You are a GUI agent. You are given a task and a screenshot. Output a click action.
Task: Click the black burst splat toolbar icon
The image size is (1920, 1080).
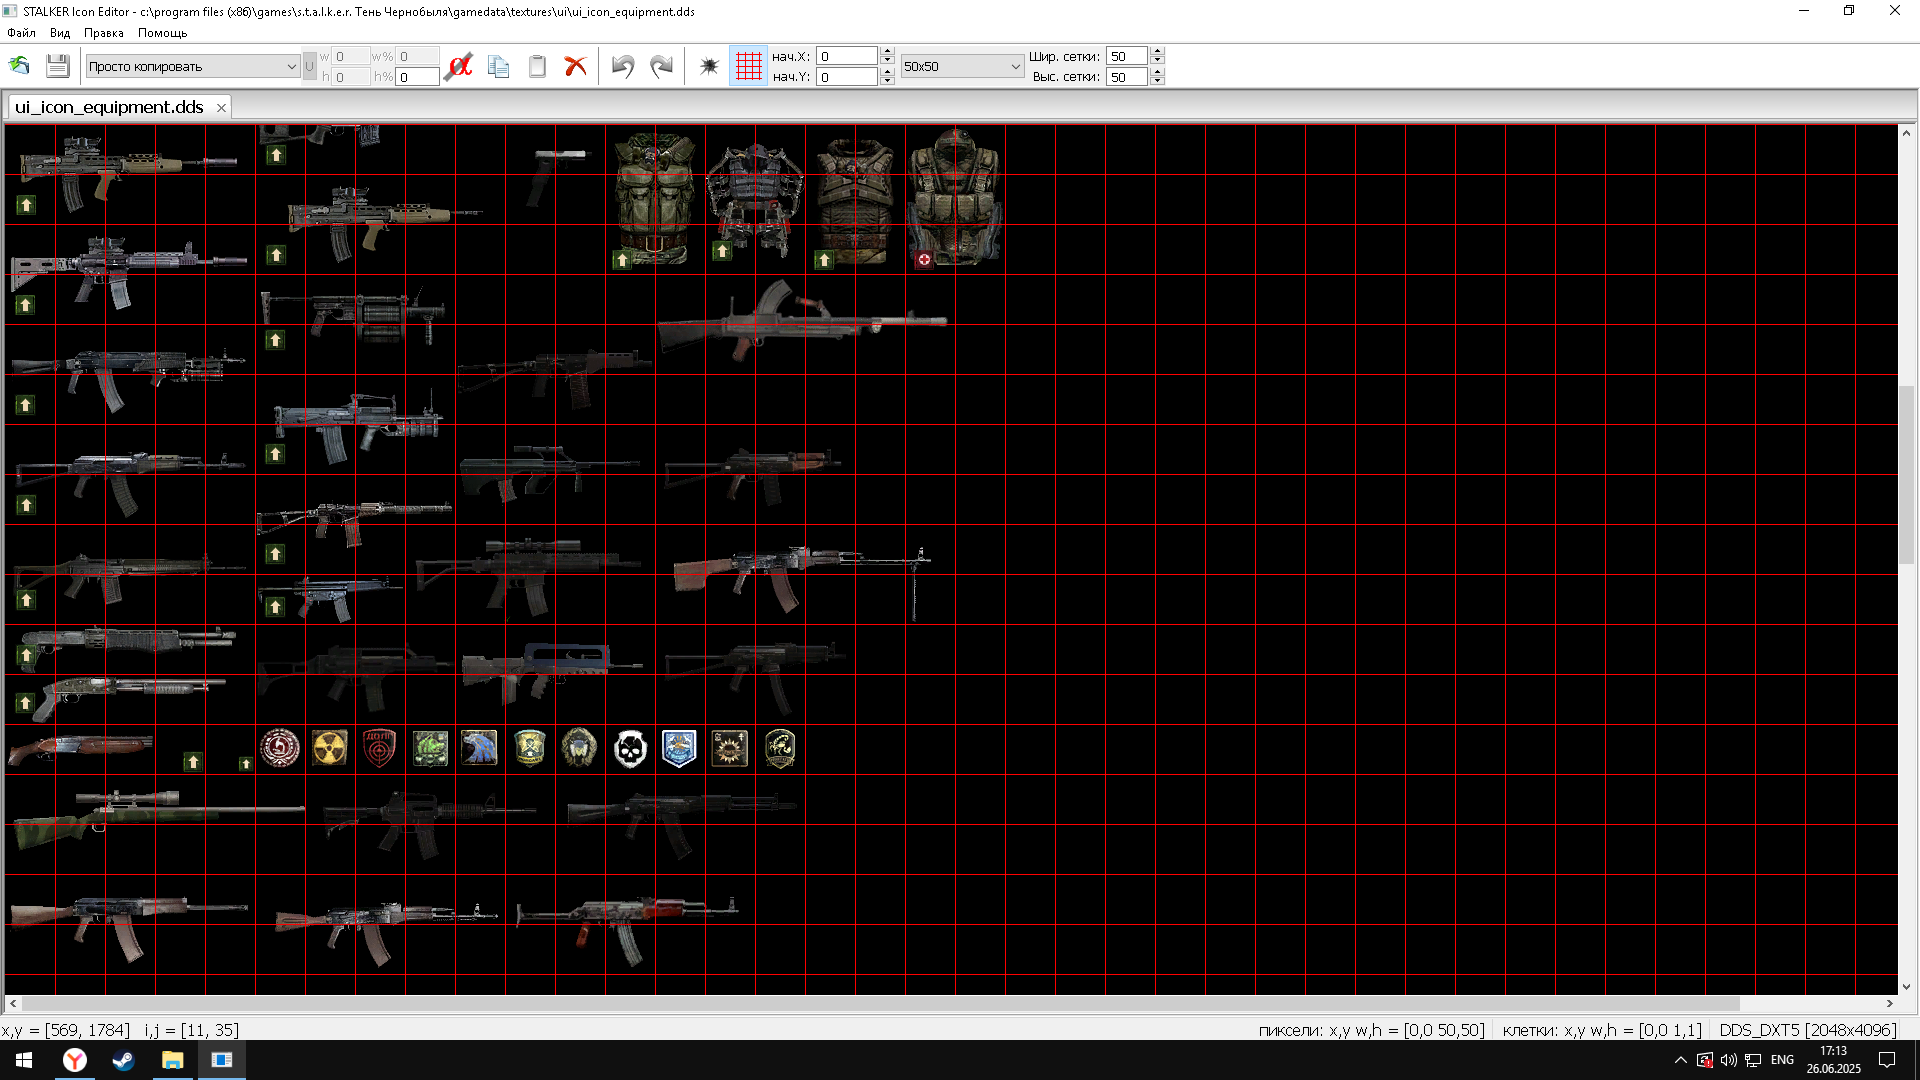(709, 66)
